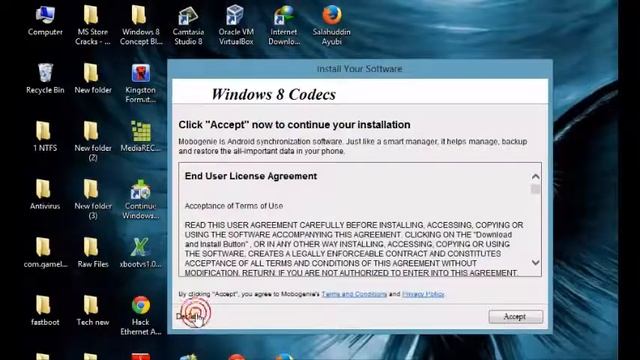Select the New folder (3) icon
Viewport: 640px width, 360px height.
(93, 200)
